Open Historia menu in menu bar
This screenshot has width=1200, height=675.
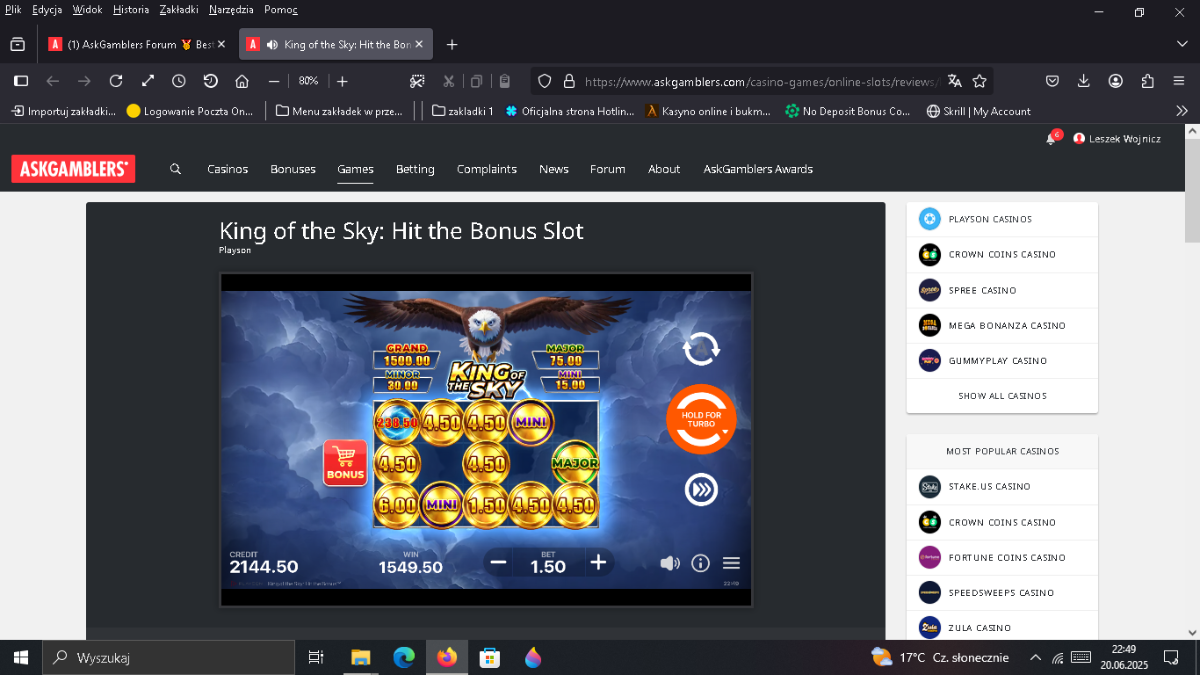coord(131,10)
